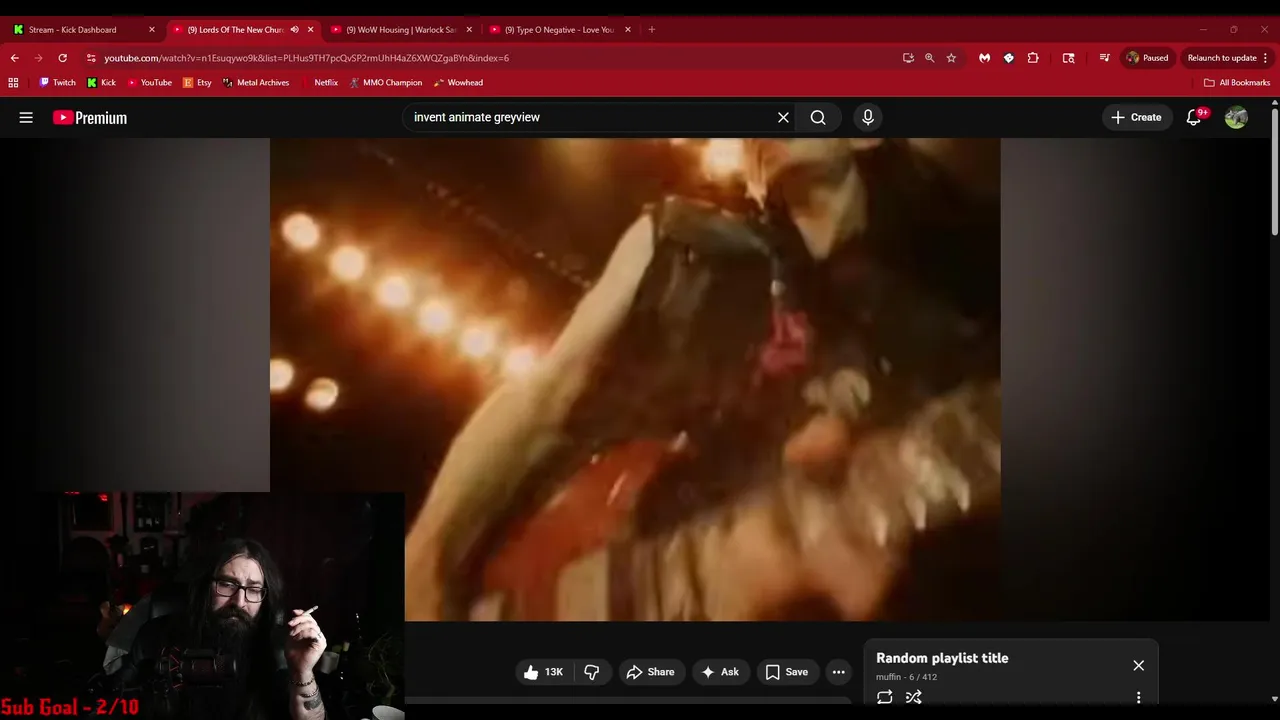The image size is (1280, 720).
Task: Clear the search box text
Action: point(783,117)
